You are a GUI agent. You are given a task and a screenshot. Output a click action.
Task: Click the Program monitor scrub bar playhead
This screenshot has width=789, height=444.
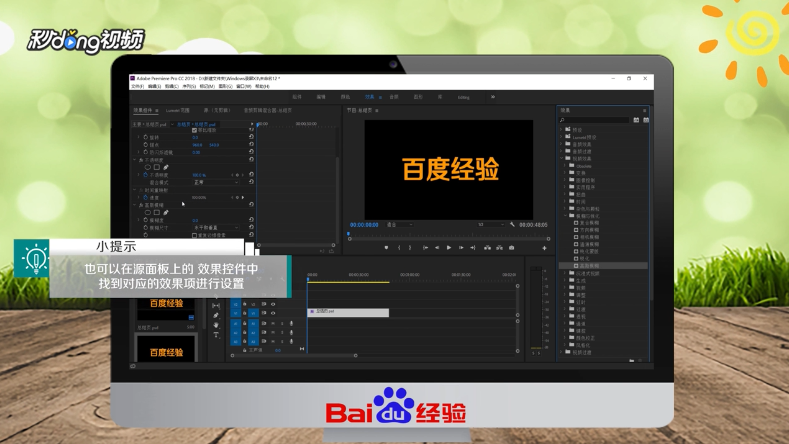(x=348, y=234)
